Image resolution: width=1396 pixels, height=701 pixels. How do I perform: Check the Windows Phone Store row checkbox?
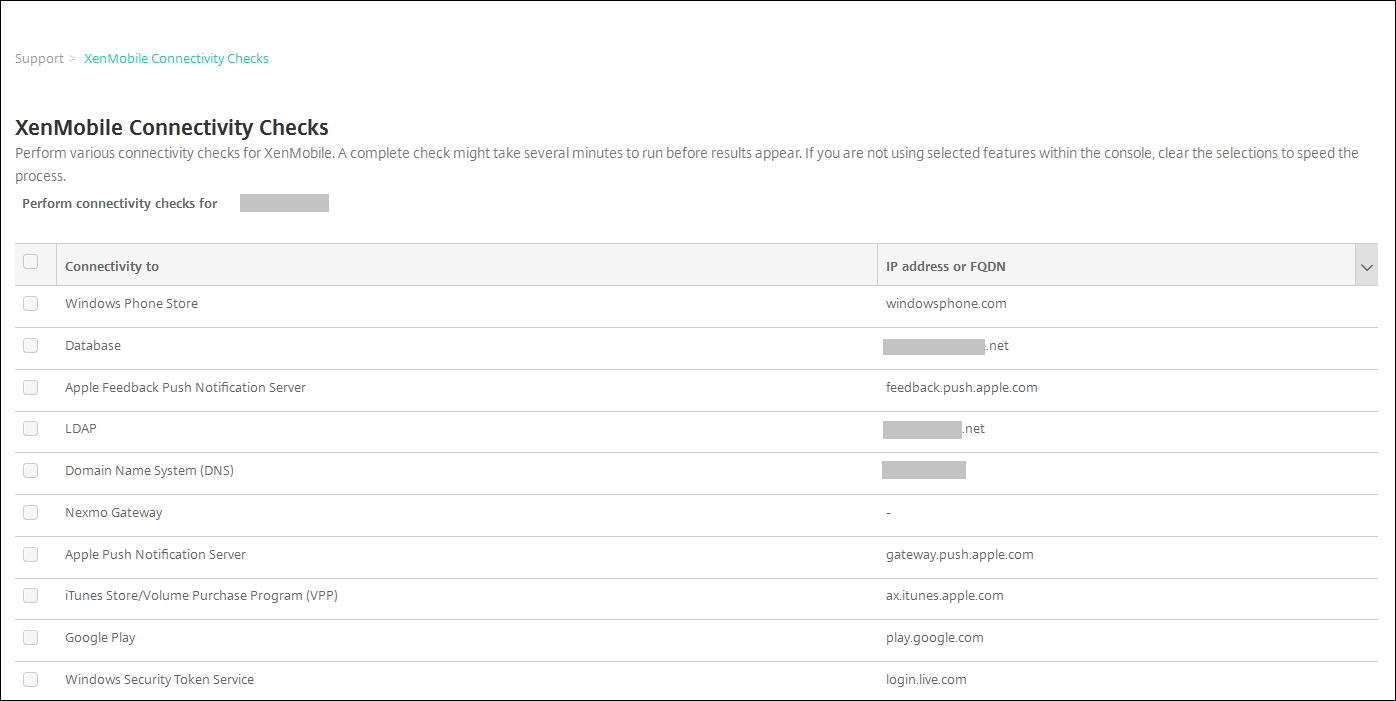point(31,304)
